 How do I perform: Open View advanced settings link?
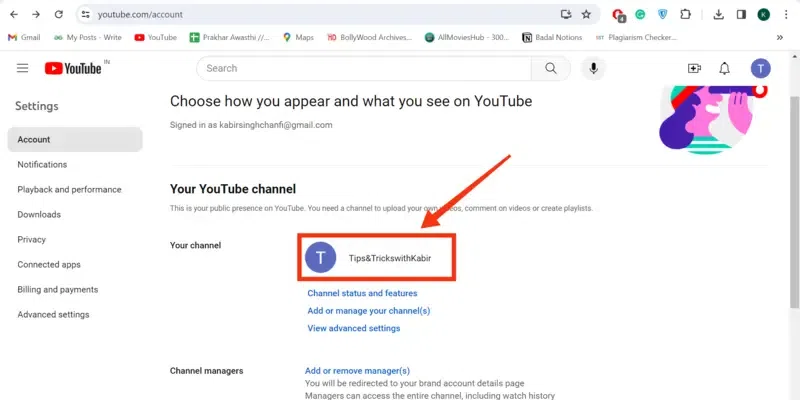click(x=354, y=328)
